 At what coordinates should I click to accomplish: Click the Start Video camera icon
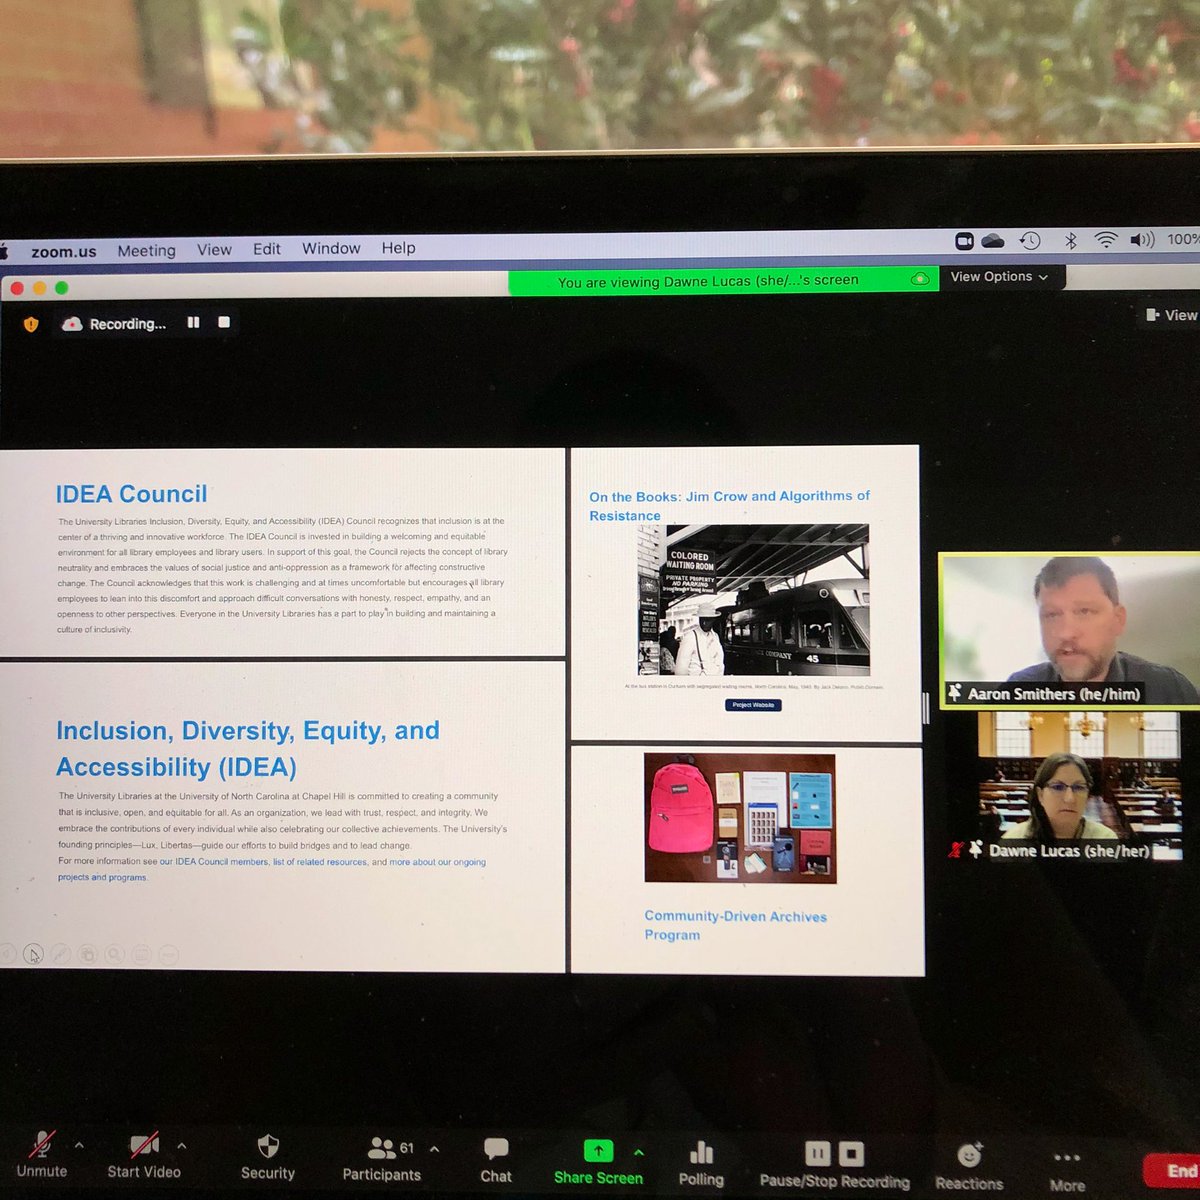pyautogui.click(x=144, y=1144)
